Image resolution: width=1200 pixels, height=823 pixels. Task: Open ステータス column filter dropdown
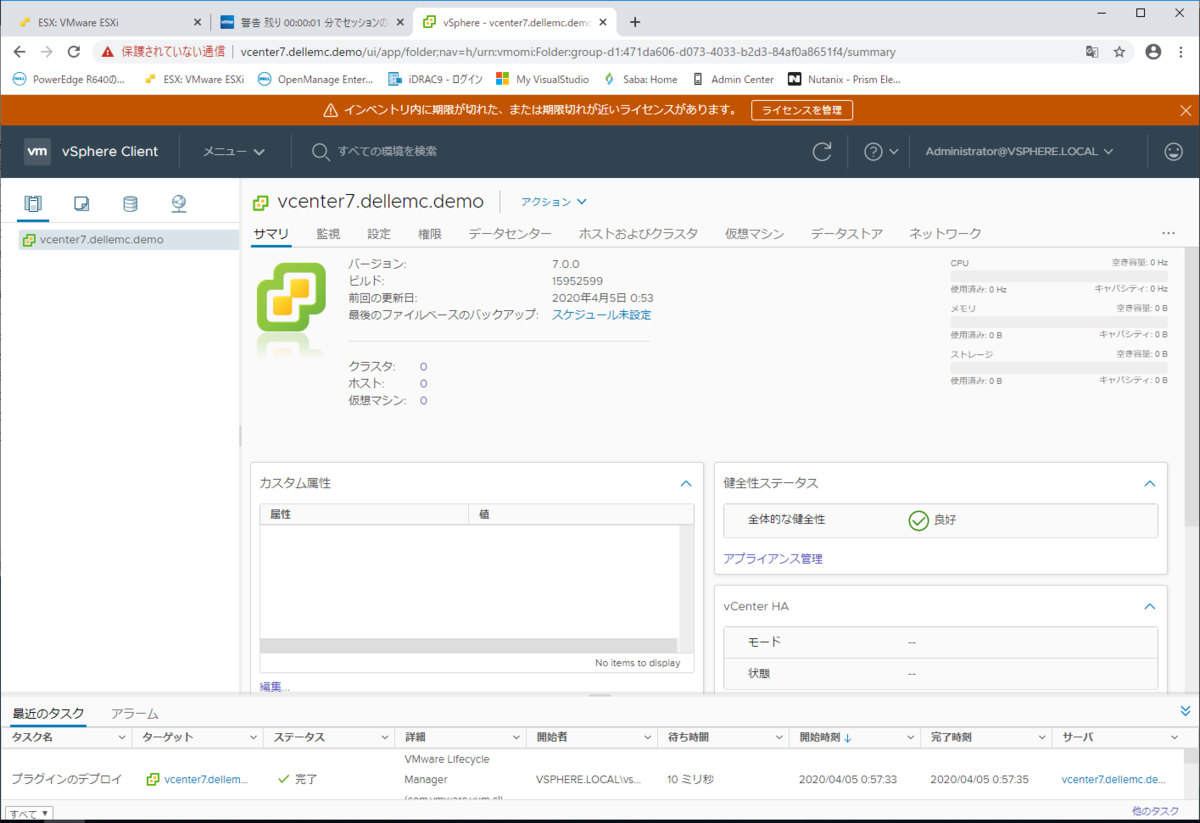(x=385, y=737)
